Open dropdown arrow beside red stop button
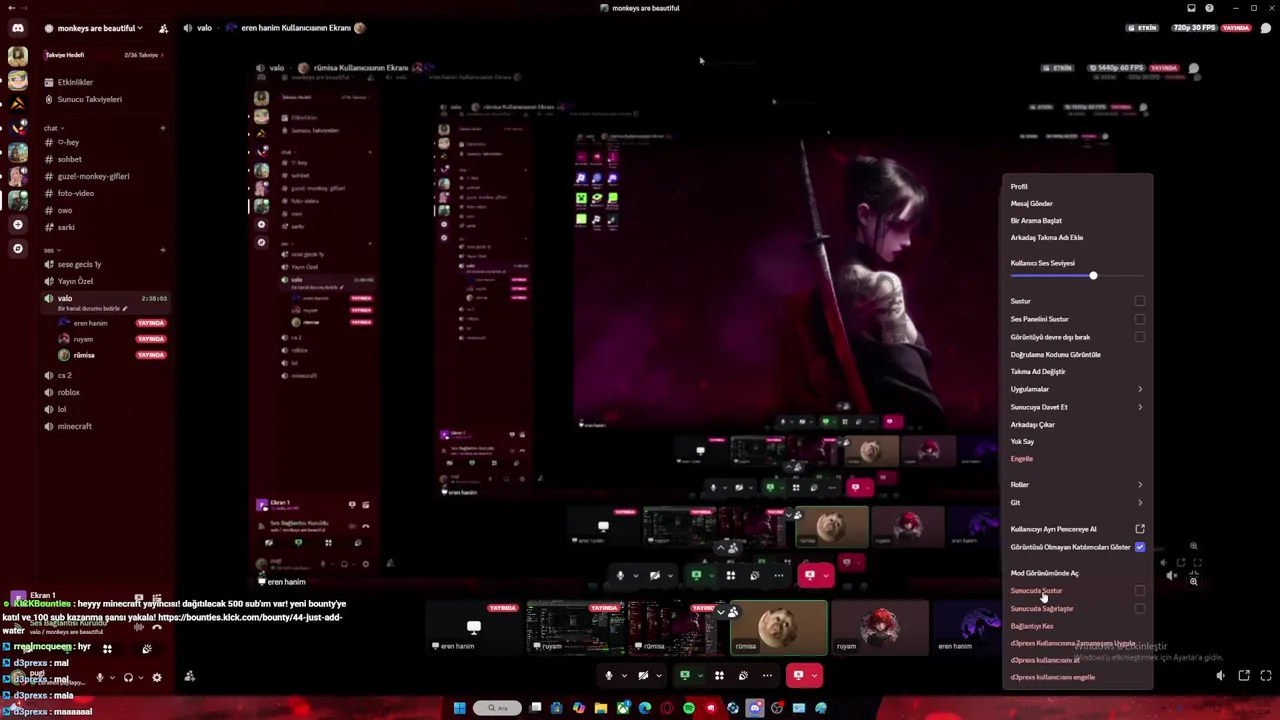 [815, 676]
